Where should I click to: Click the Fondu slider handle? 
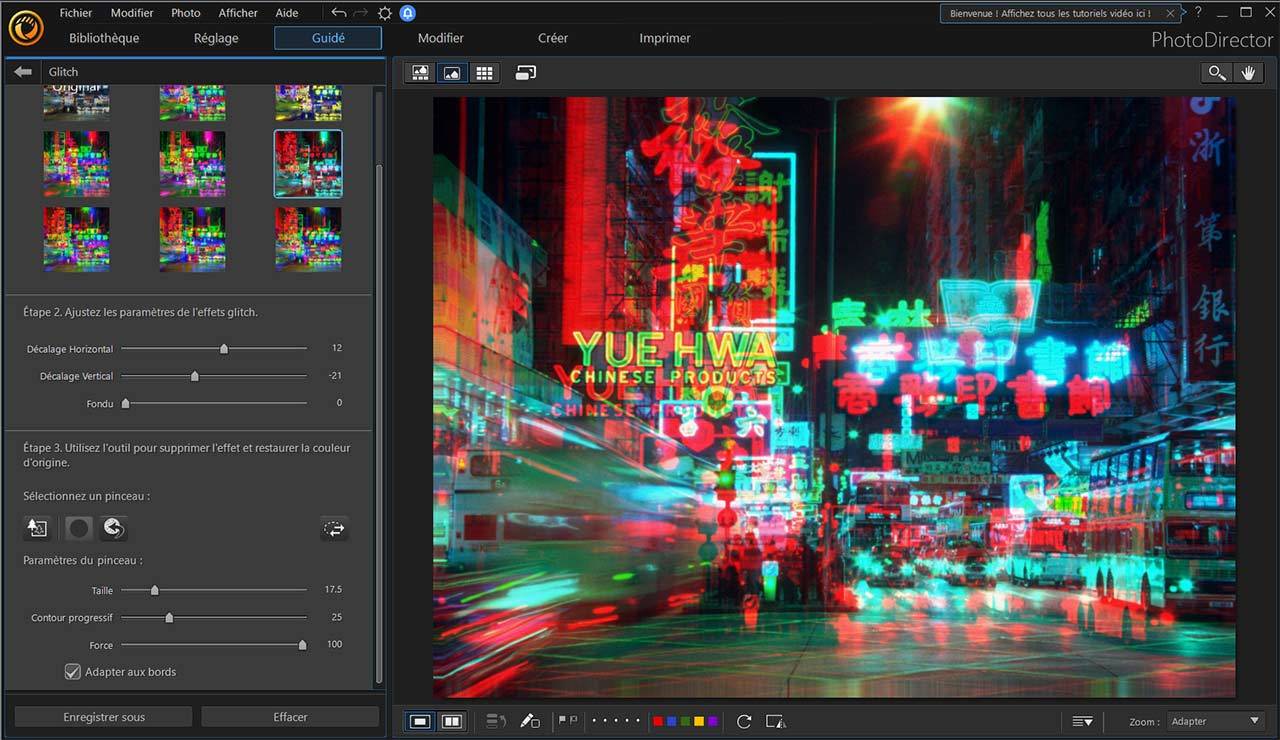(125, 404)
